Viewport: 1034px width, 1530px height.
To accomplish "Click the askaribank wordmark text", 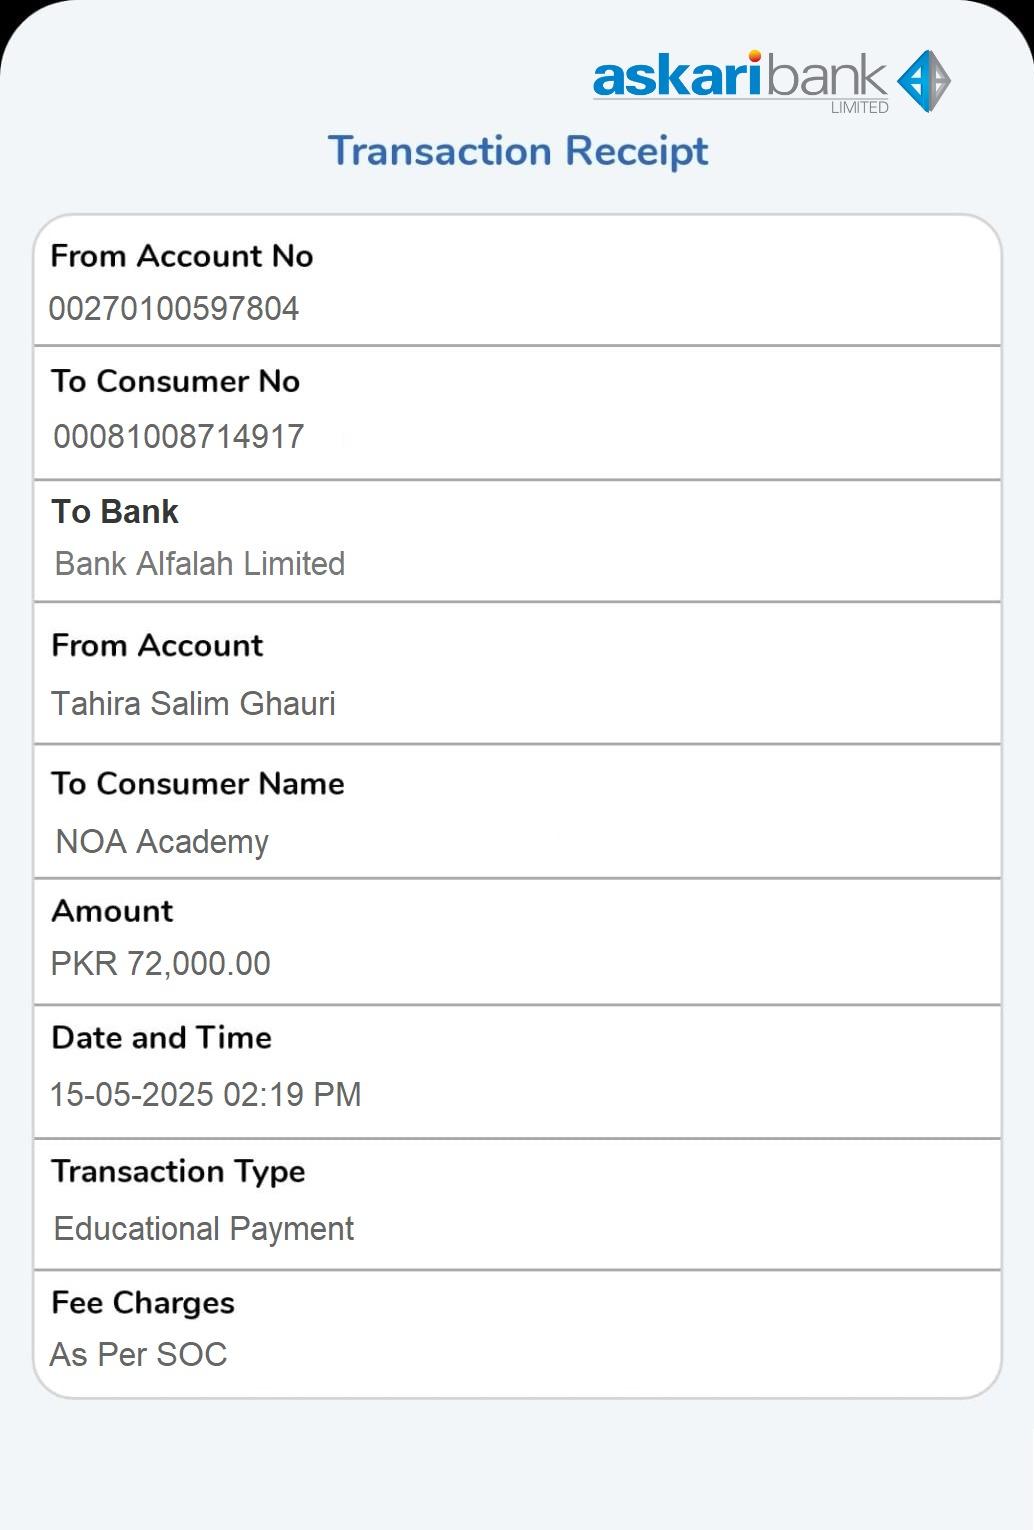I will click(739, 78).
